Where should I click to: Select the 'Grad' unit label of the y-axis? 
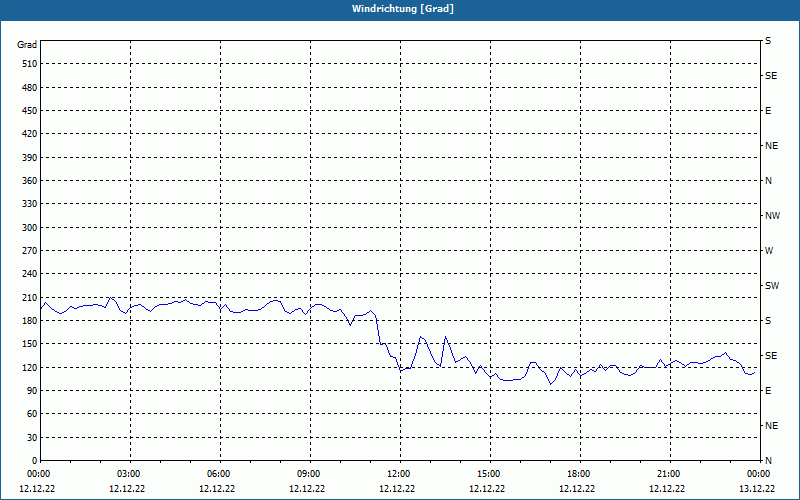(x=27, y=45)
